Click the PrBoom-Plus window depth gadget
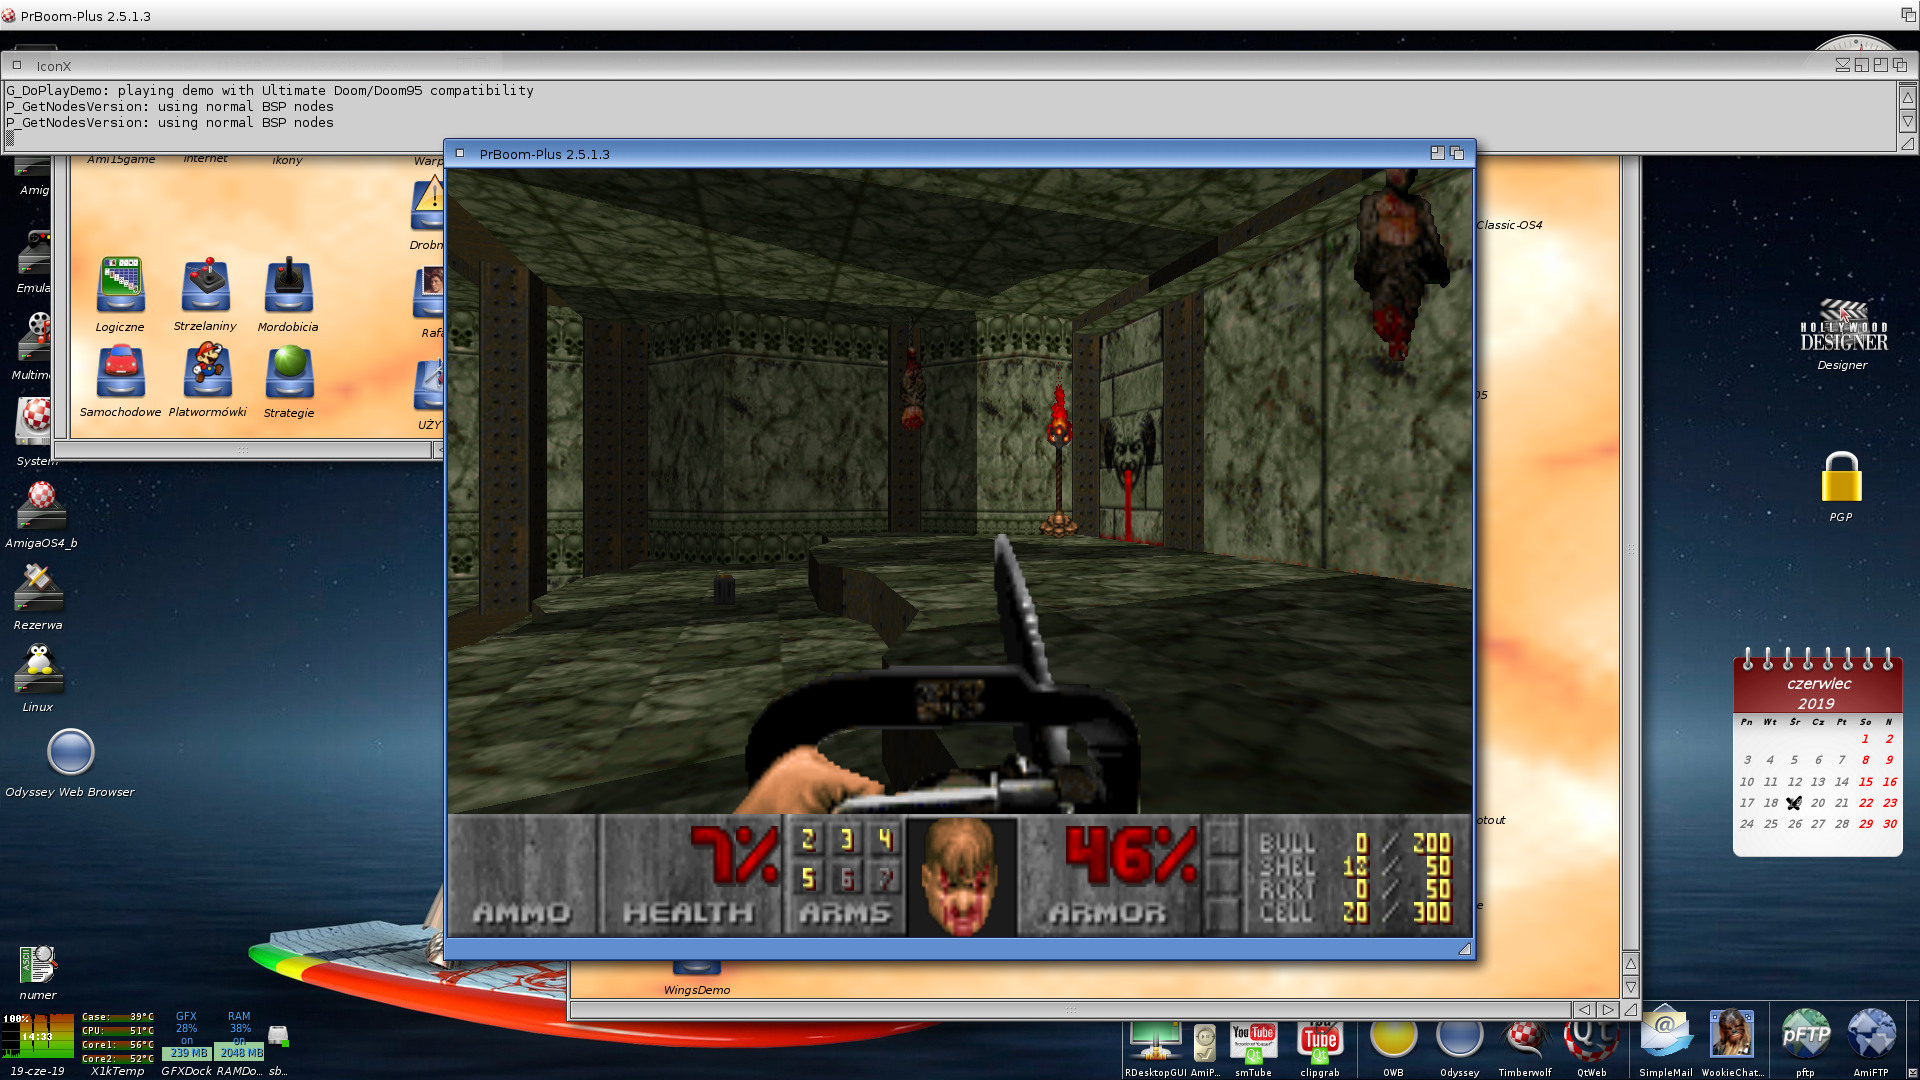 tap(1457, 153)
